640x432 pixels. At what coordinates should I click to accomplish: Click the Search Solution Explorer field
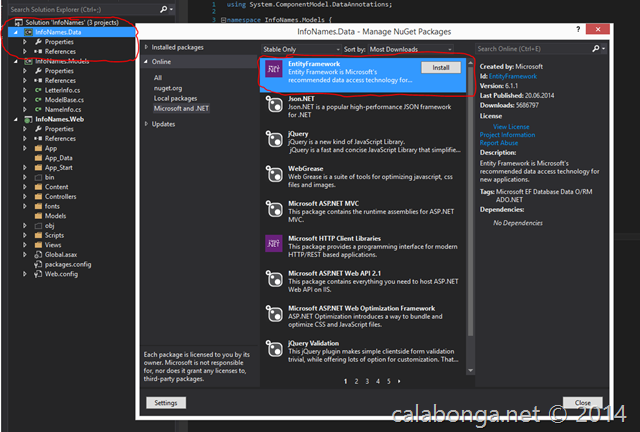click(83, 9)
